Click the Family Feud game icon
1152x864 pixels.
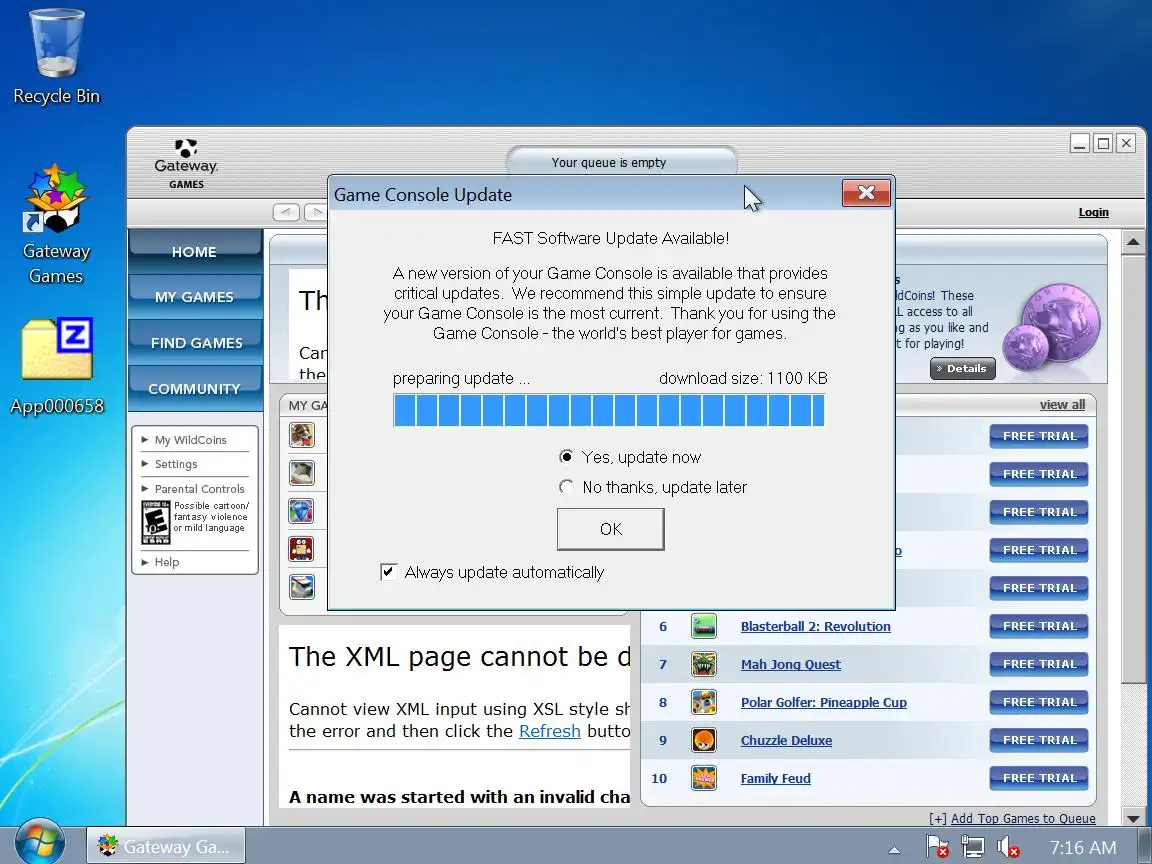(x=704, y=778)
